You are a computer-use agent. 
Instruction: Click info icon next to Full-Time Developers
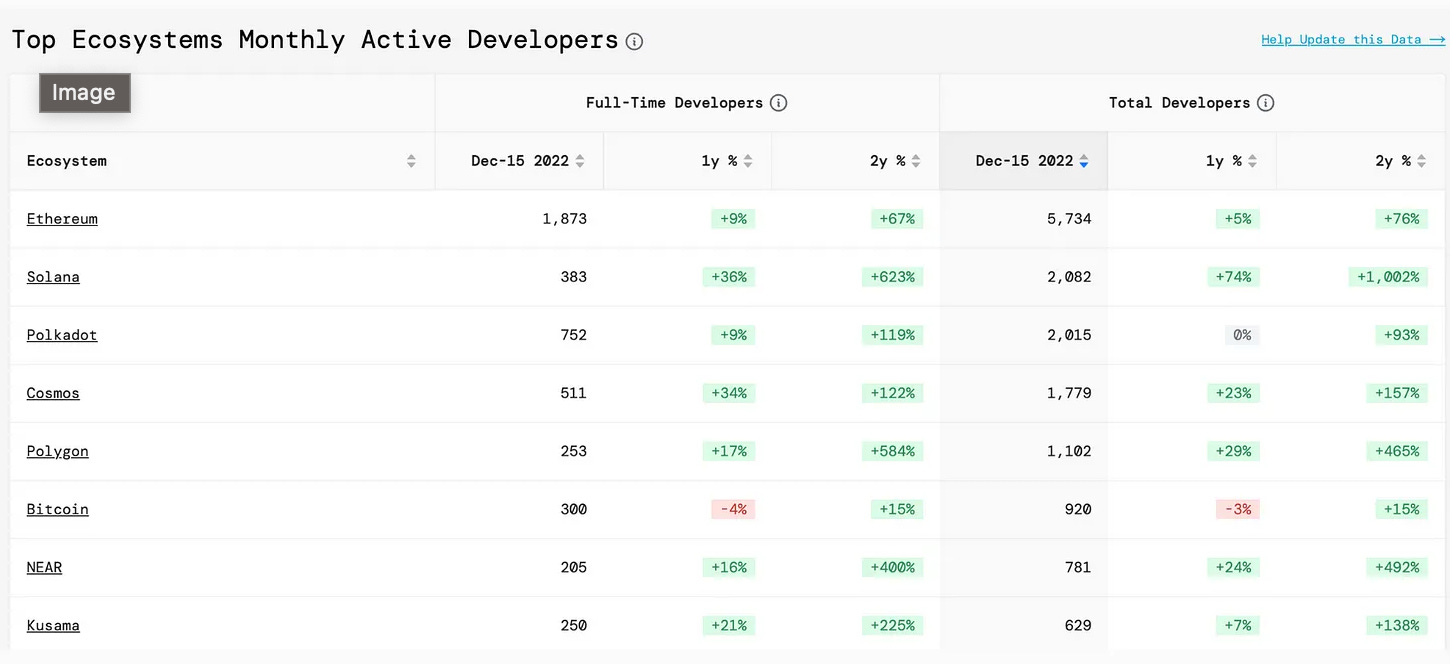[x=779, y=103]
